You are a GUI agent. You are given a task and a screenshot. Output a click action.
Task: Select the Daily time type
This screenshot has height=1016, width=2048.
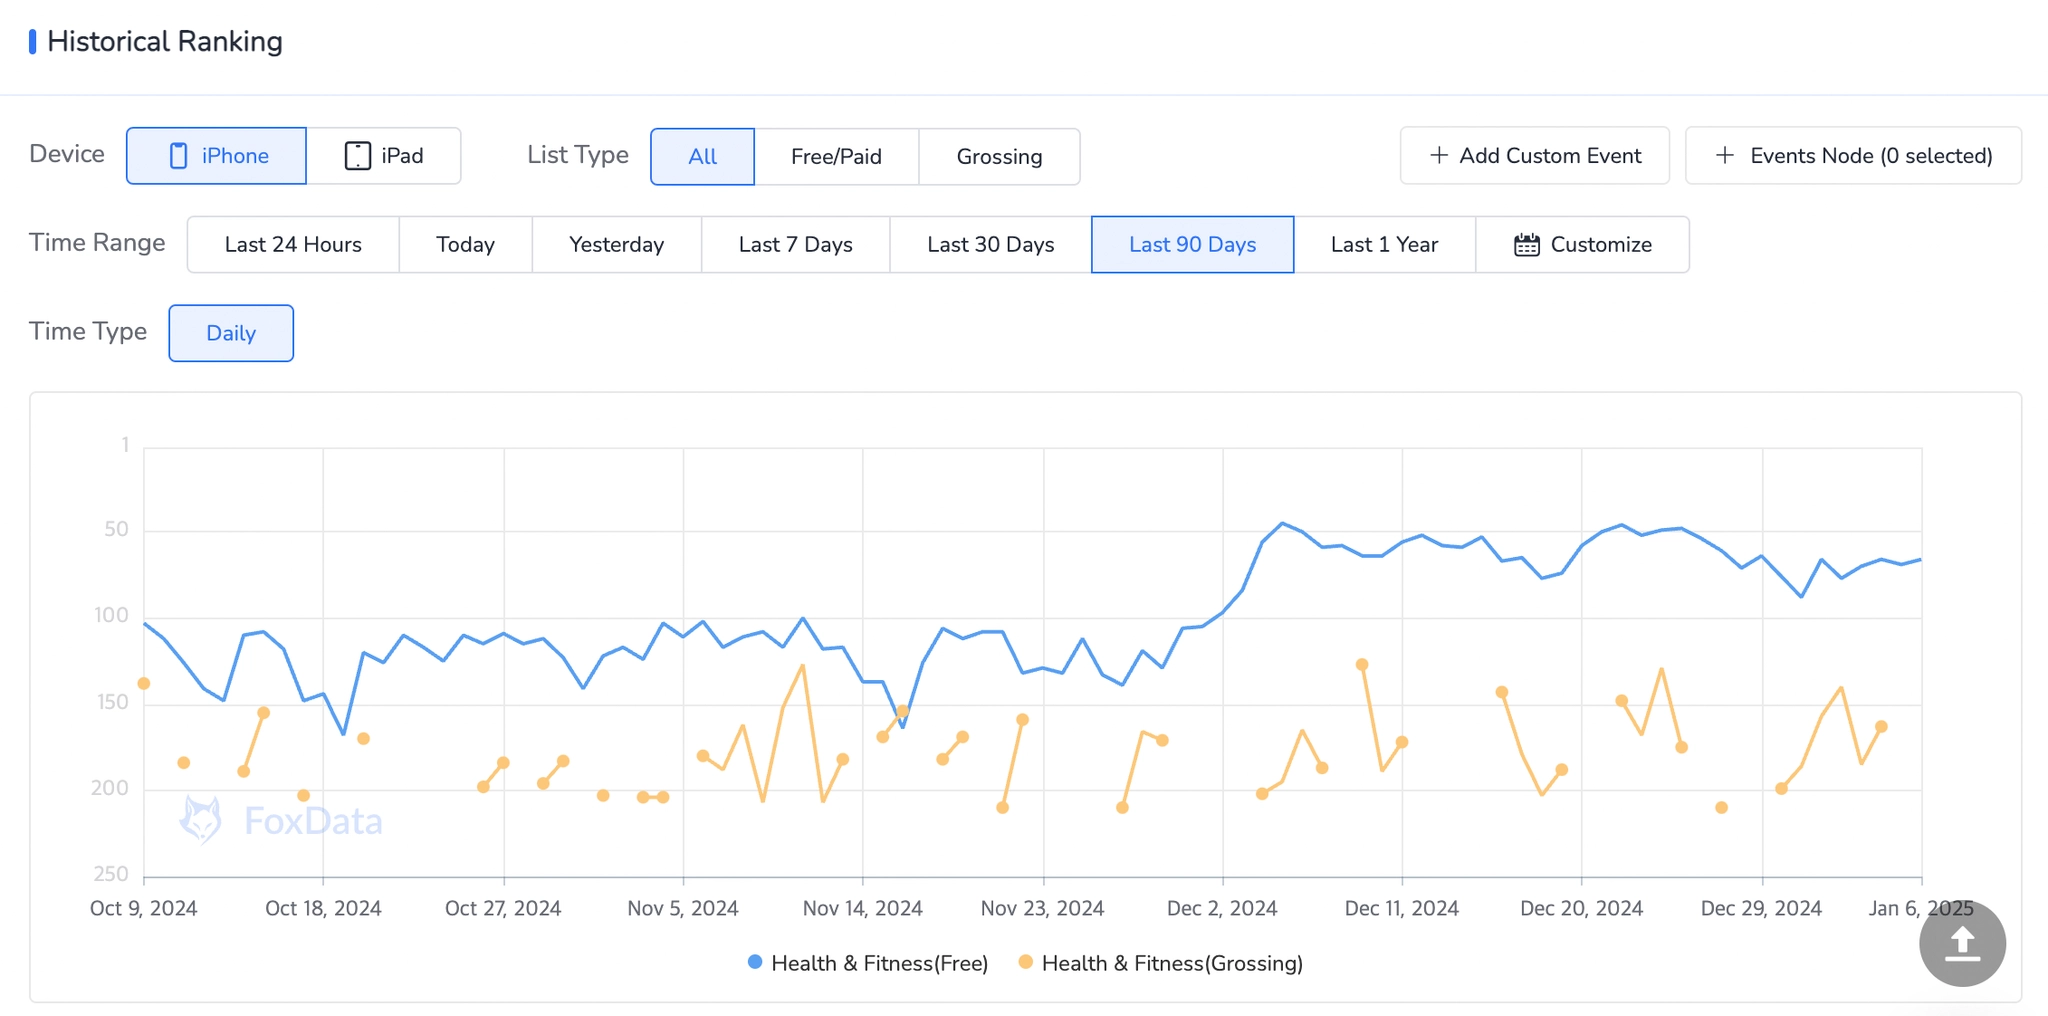[231, 333]
